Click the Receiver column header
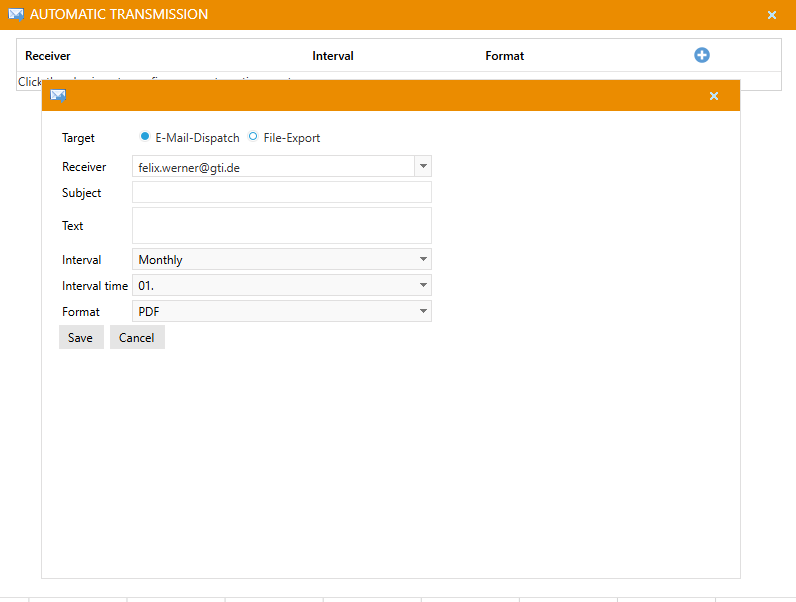Screen dimensions: 796x602 [48, 56]
